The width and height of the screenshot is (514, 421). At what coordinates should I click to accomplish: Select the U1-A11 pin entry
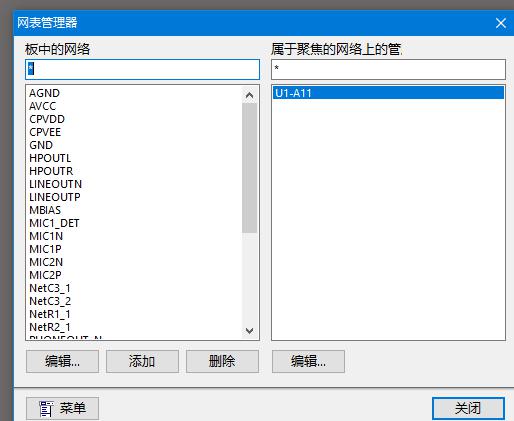[x=388, y=93]
